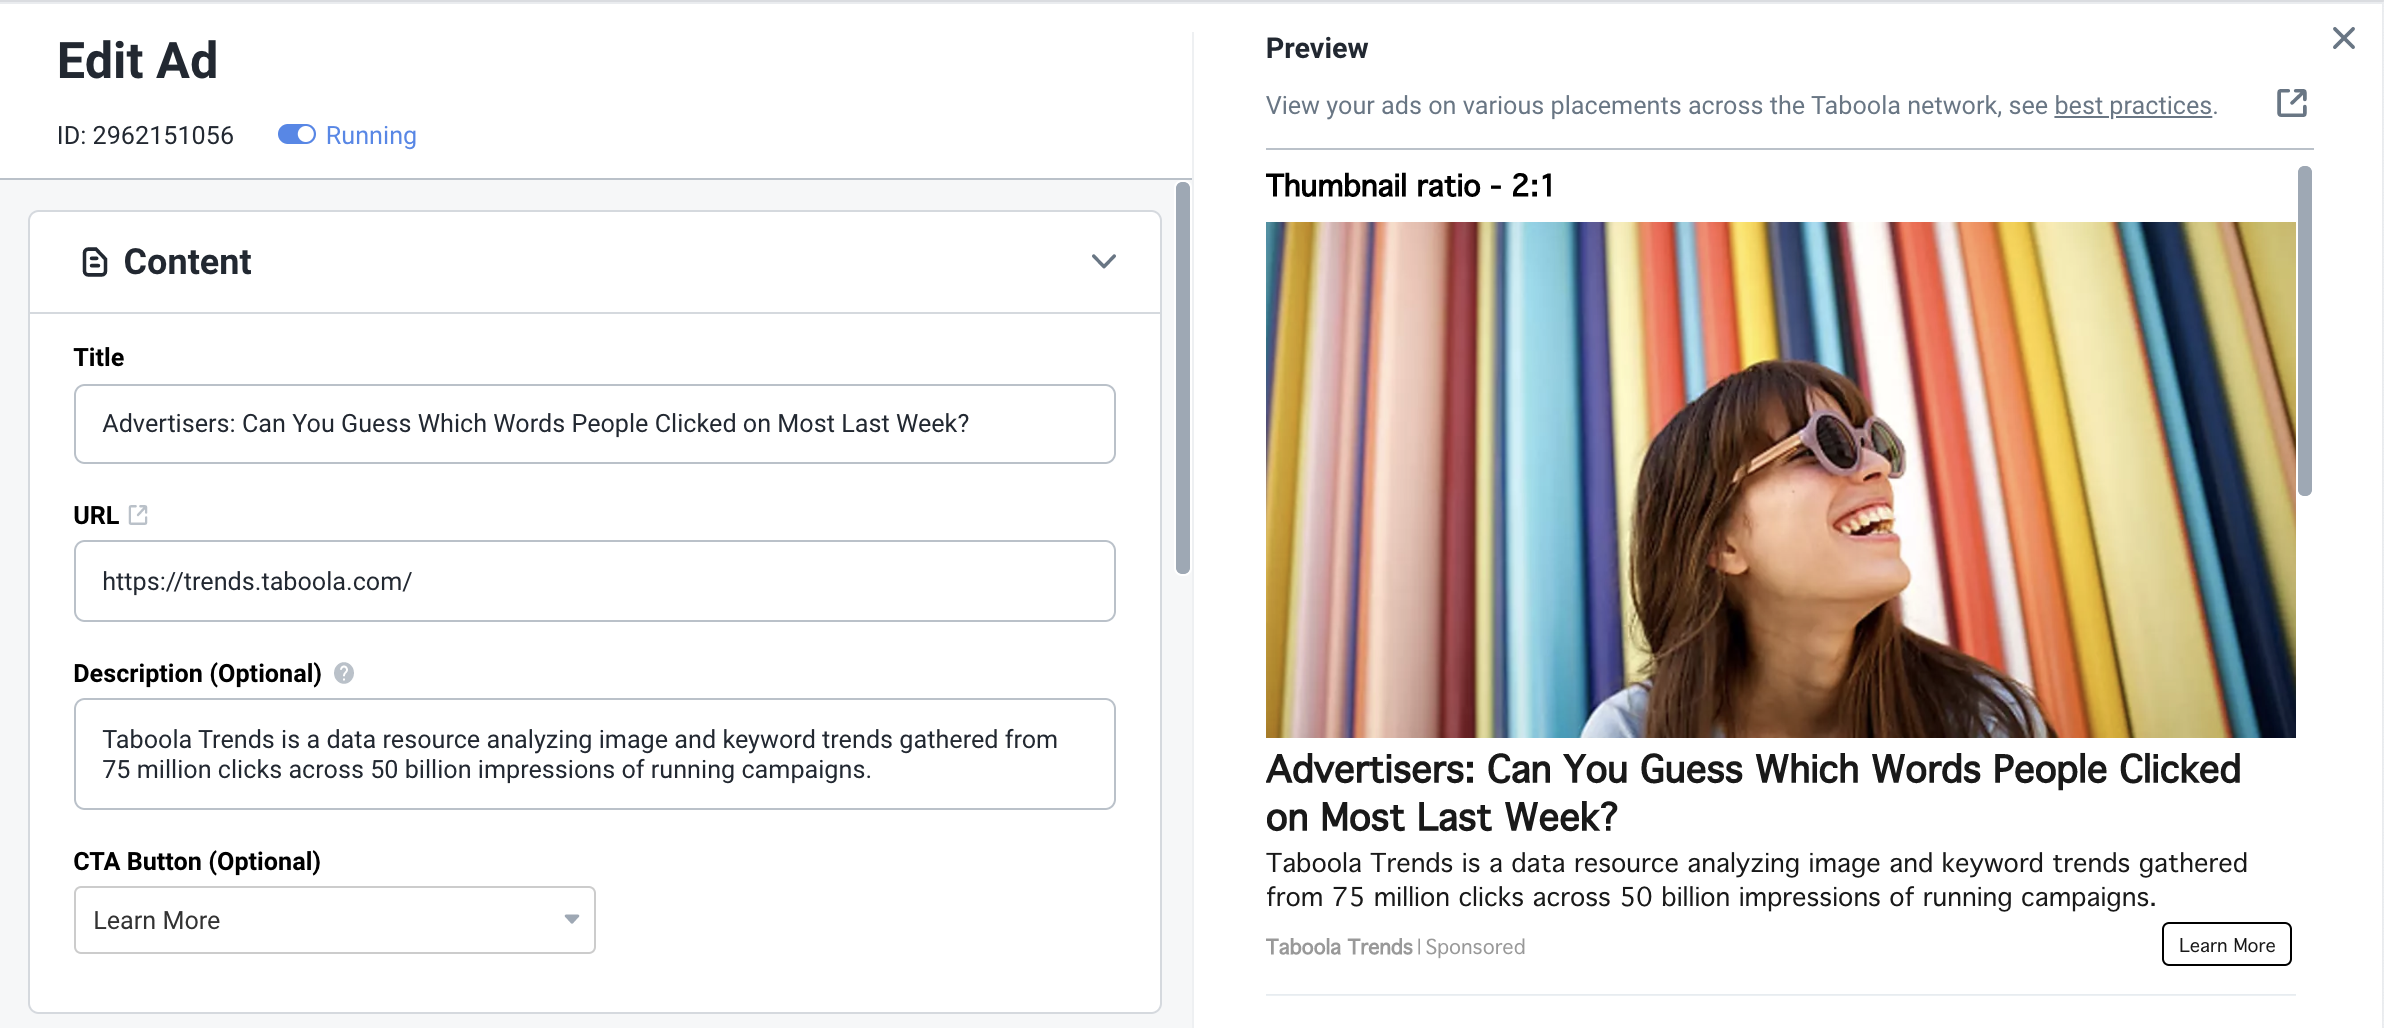Collapse the Content section chevron
Viewport: 2384px width, 1028px height.
click(1103, 261)
